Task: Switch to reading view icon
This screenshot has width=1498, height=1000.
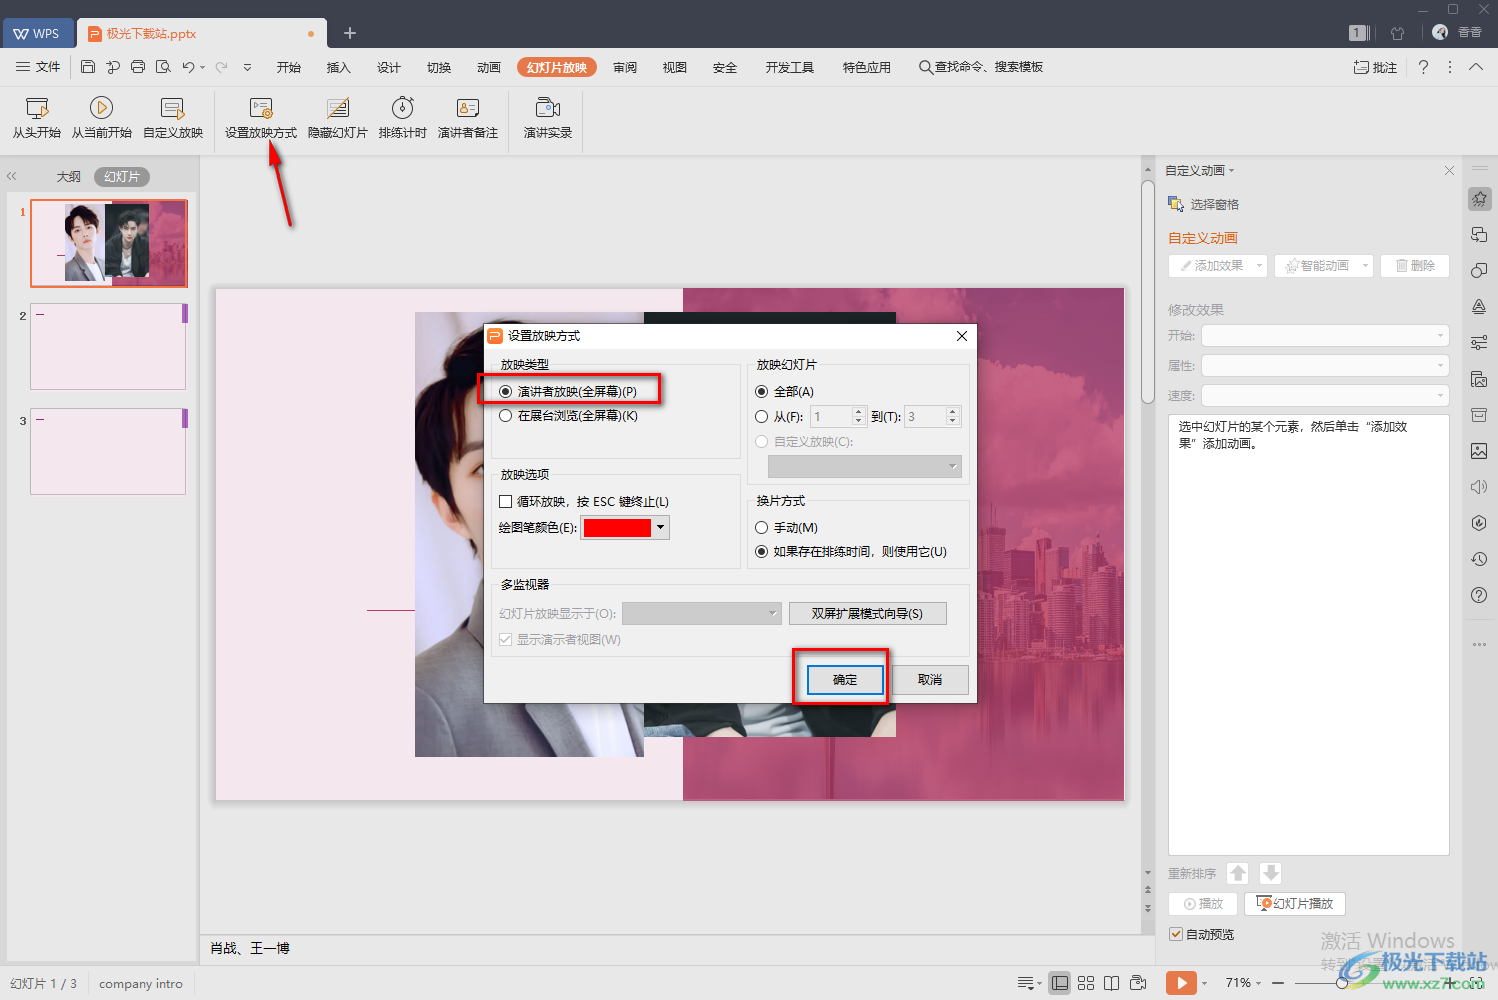Action: point(1111,983)
